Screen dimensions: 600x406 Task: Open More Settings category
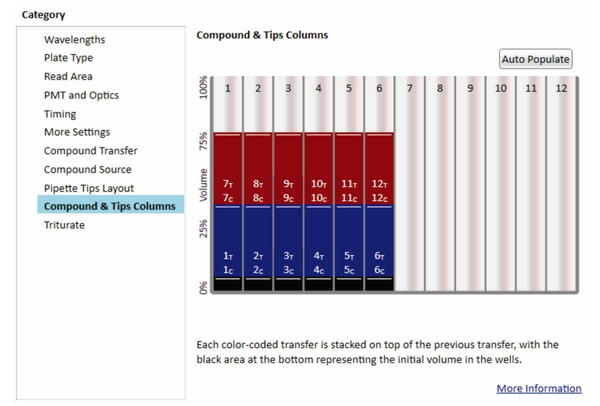coord(77,132)
